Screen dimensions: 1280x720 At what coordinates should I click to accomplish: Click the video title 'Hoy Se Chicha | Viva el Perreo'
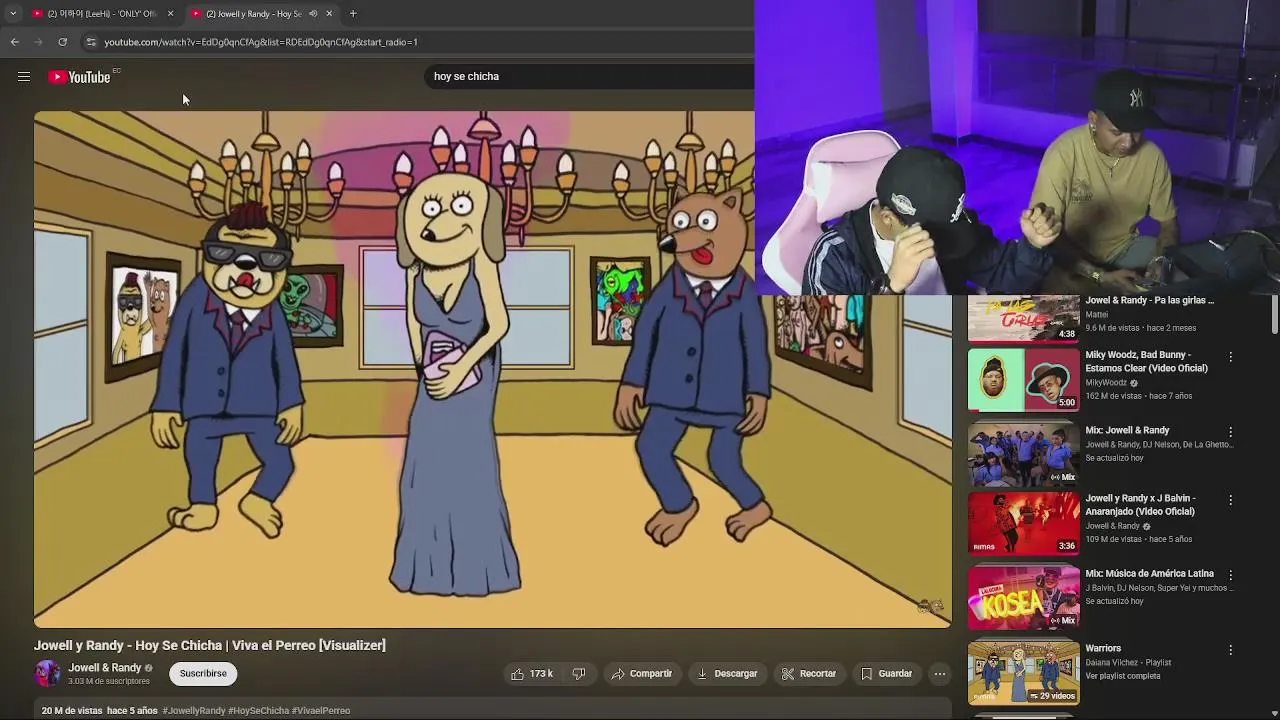coord(210,645)
